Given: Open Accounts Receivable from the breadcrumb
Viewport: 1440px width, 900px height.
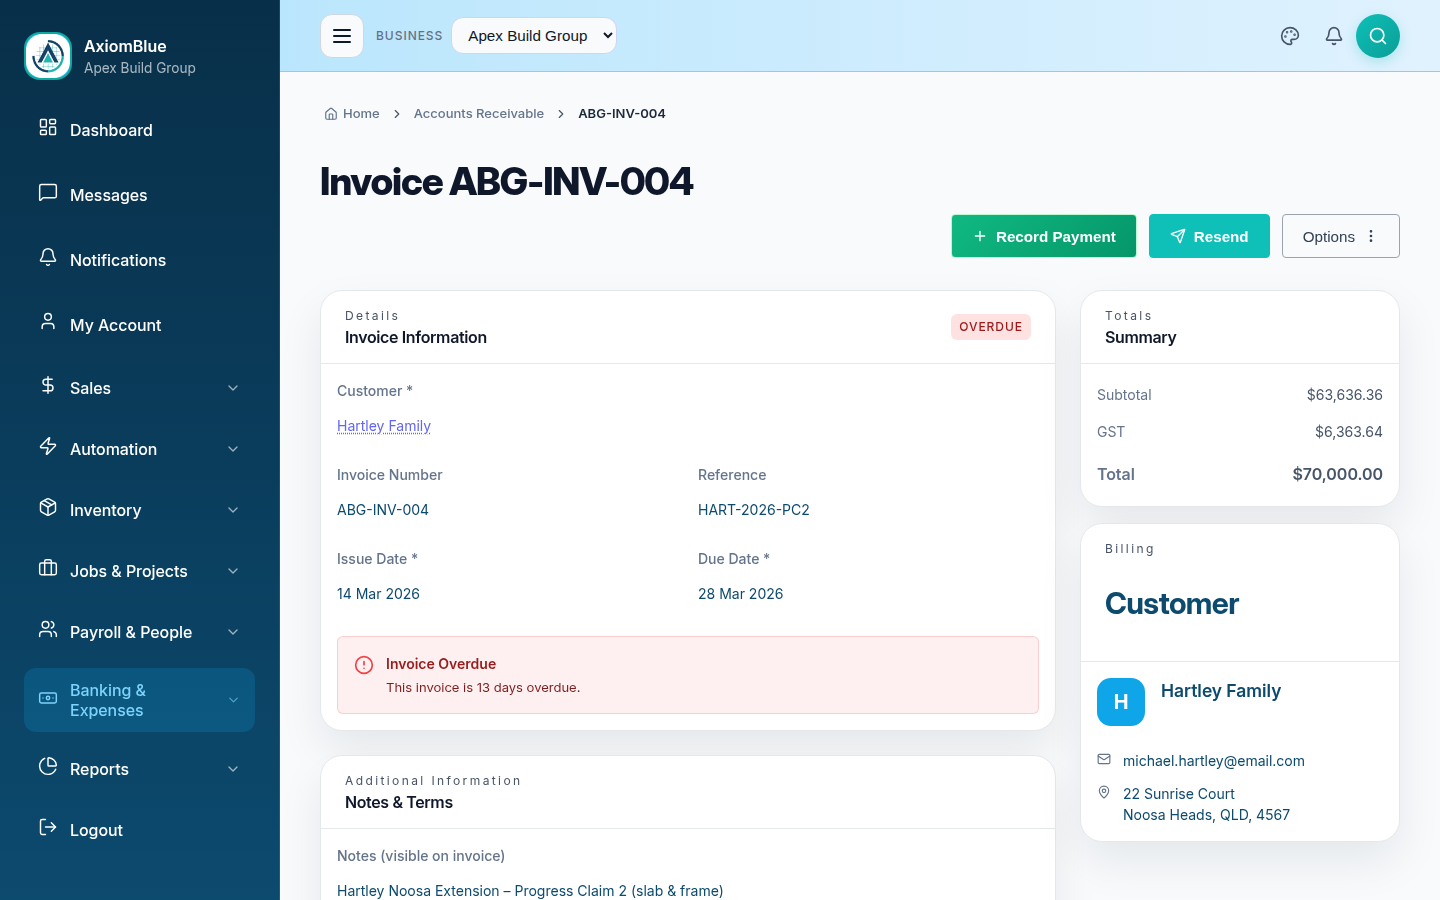Looking at the screenshot, I should [478, 113].
